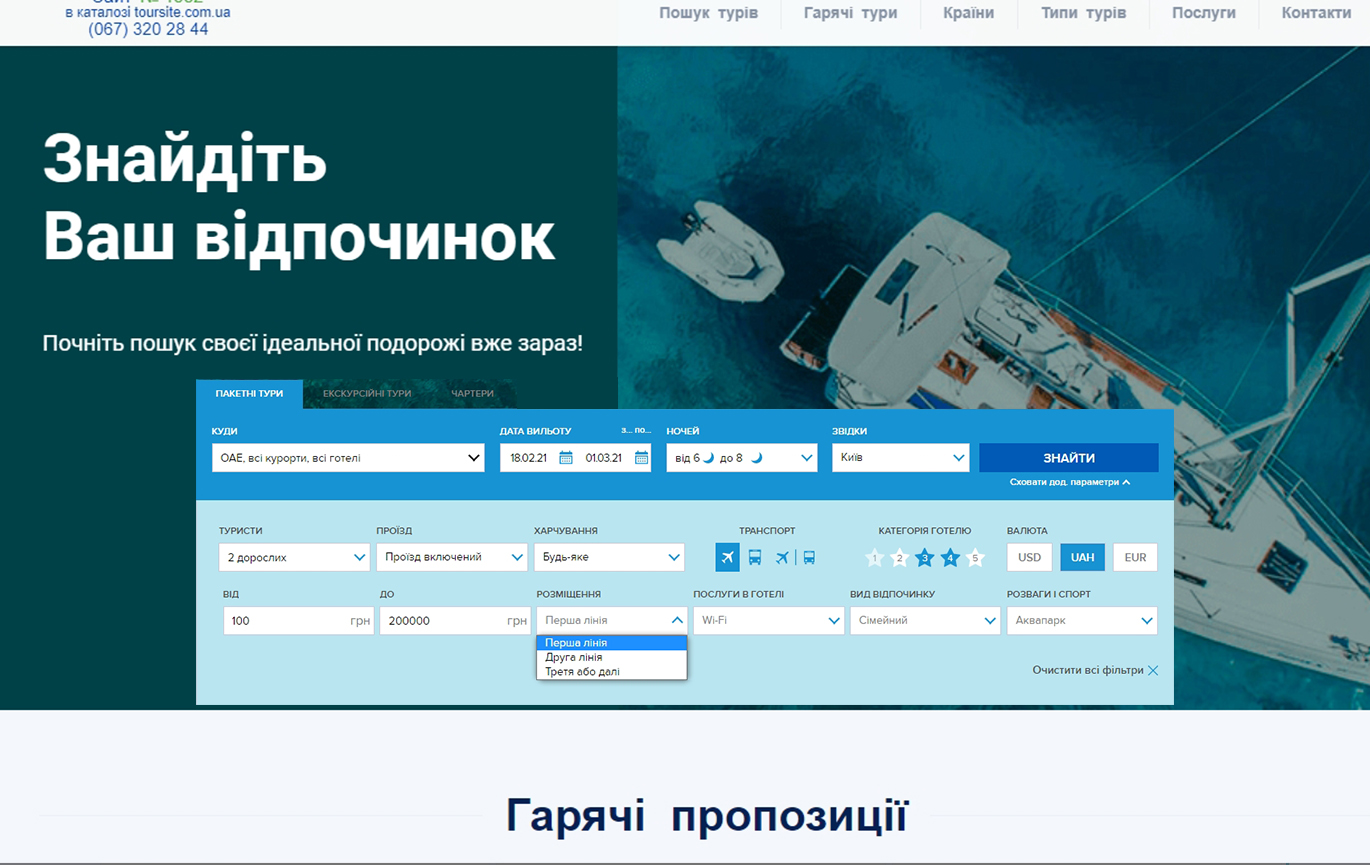Click the Знайти search button
The width and height of the screenshot is (1370, 865).
tap(1069, 458)
